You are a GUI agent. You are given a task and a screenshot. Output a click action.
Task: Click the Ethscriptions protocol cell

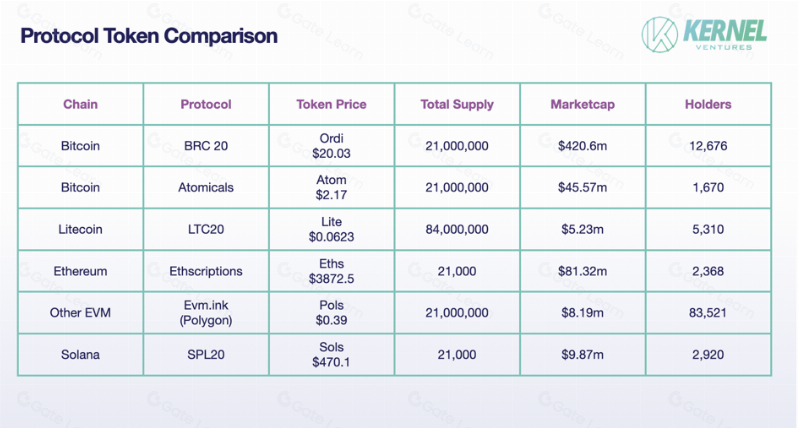tap(206, 271)
